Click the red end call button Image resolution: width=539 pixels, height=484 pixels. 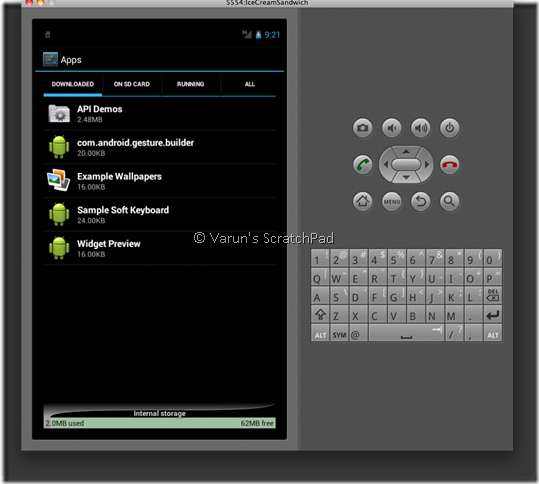[449, 165]
